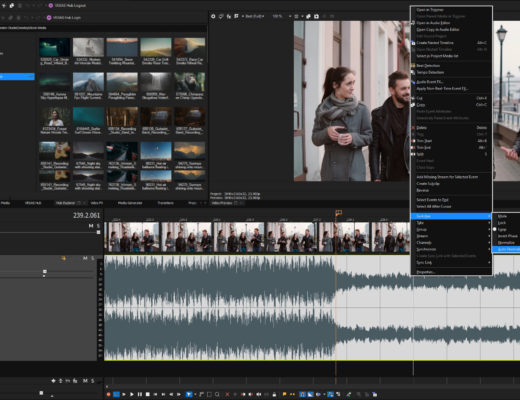Expand the Group submenu entry
Image resolution: width=520 pixels, height=400 pixels.
coord(451,229)
